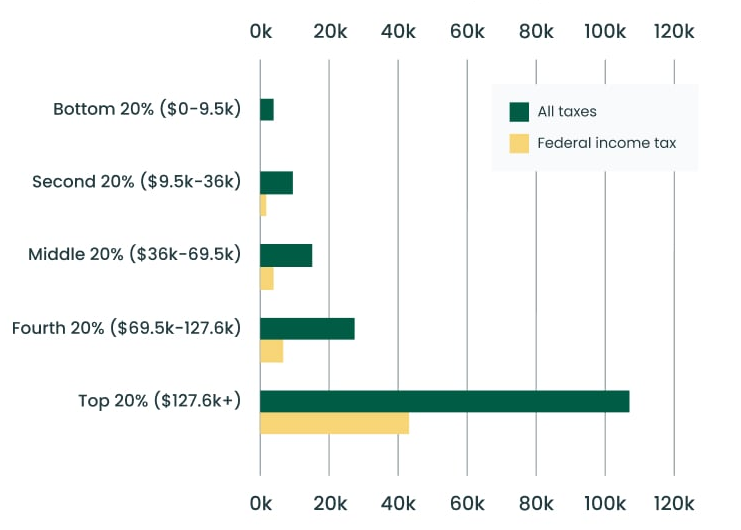Screen dimensions: 741x530
Task: Click the dark green All taxes legend swatch
Action: click(519, 112)
